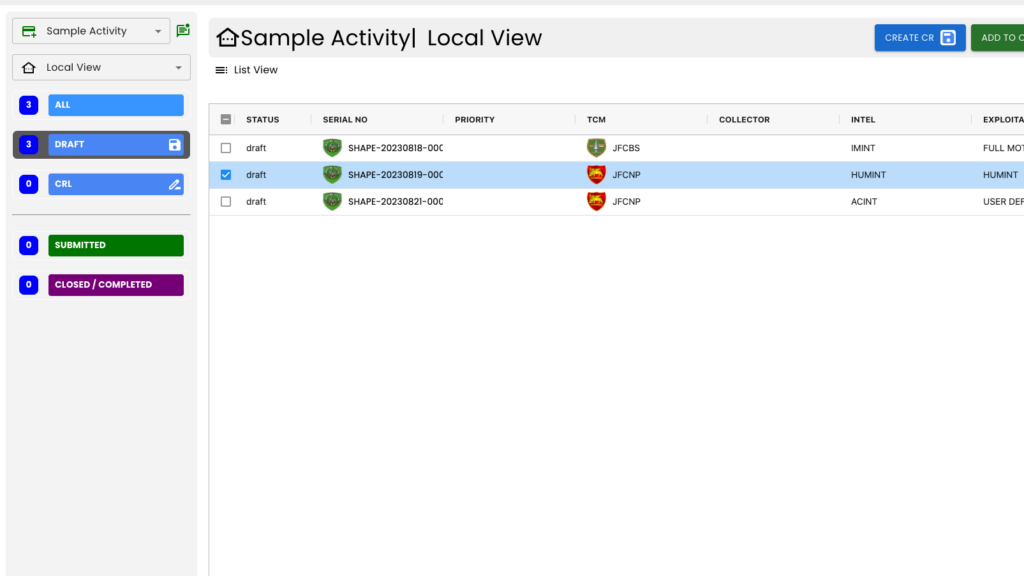Open the Sample Activity dropdown
Image resolution: width=1024 pixels, height=576 pixels.
tap(91, 31)
